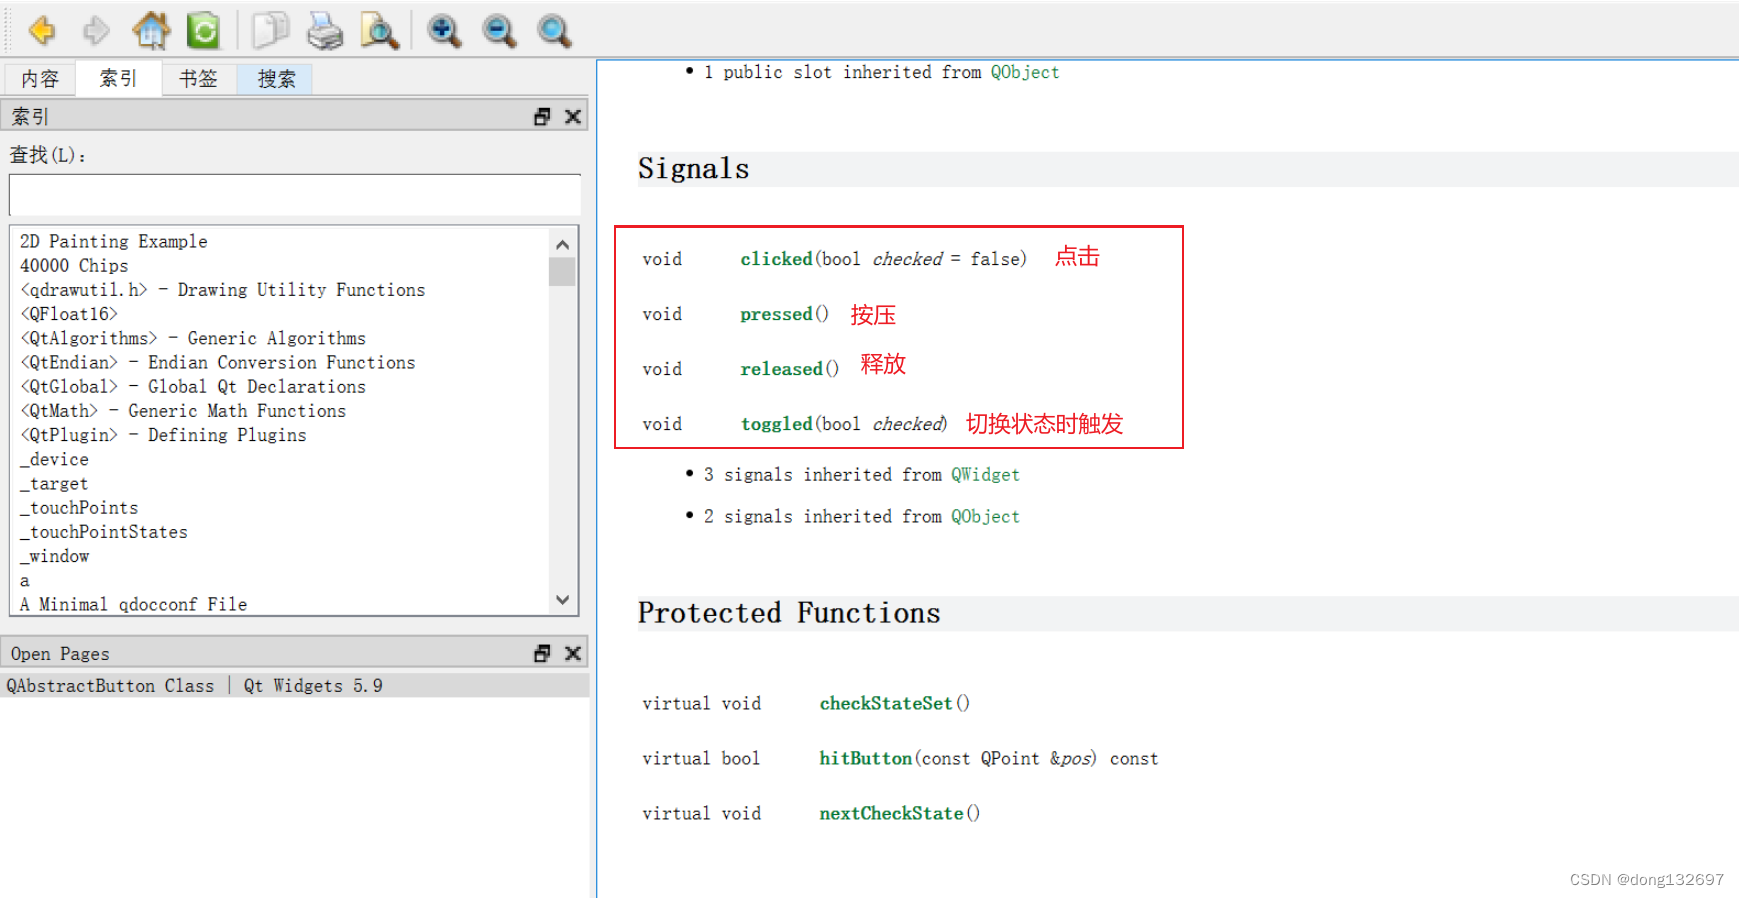Open QObject link in public slot line
1739x898 pixels.
pyautogui.click(x=1025, y=72)
